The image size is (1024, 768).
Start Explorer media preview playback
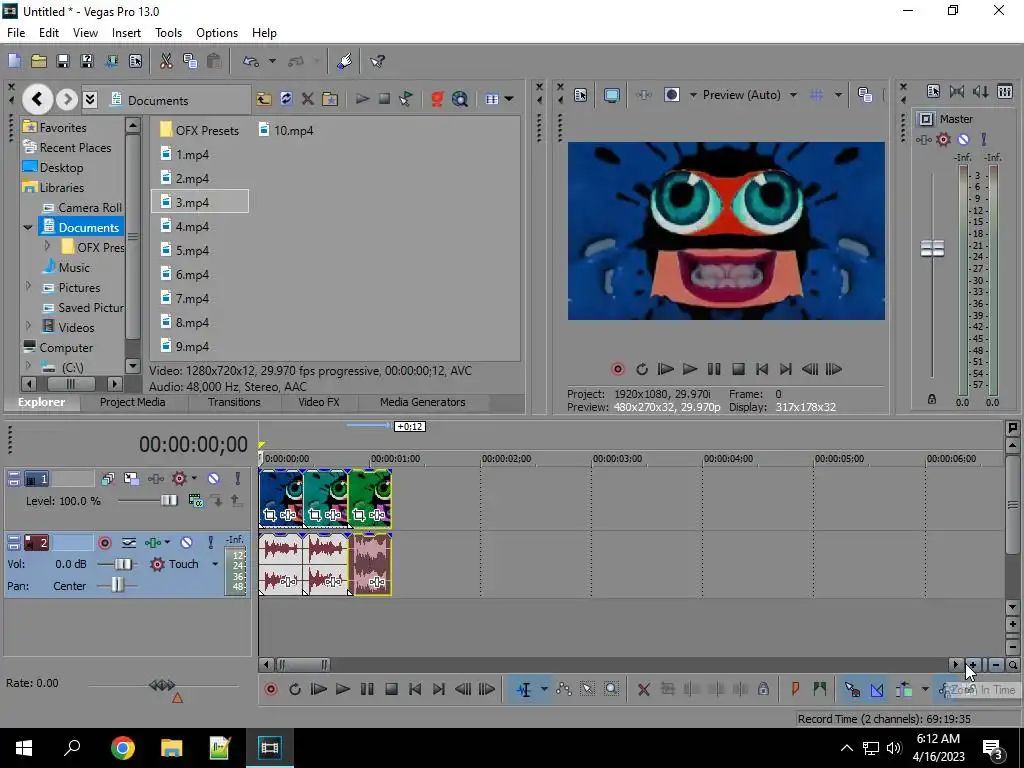pos(362,99)
